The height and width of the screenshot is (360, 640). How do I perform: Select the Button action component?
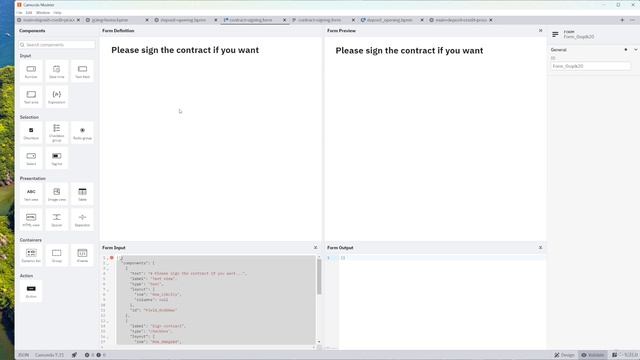(31, 291)
